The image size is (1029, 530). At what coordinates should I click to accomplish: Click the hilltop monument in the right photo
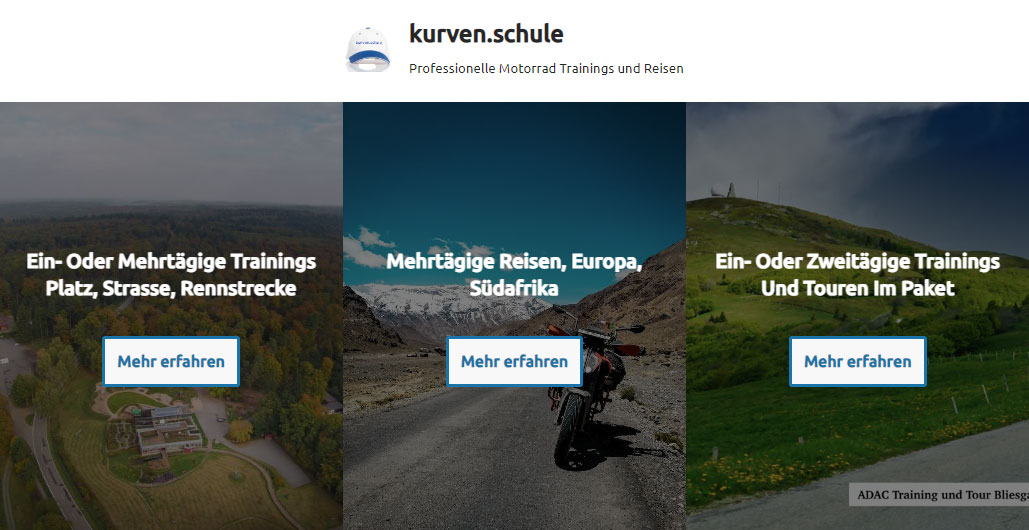(724, 191)
